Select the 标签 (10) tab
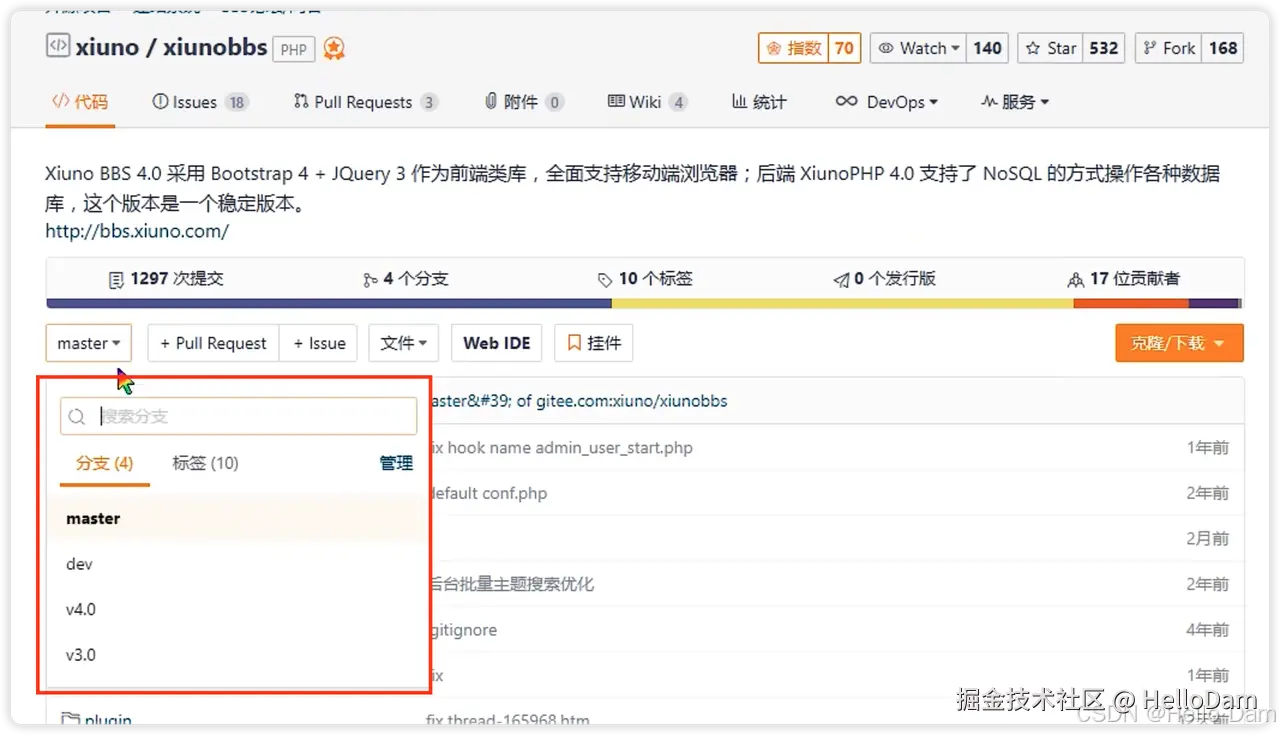The image size is (1280, 735). (205, 463)
